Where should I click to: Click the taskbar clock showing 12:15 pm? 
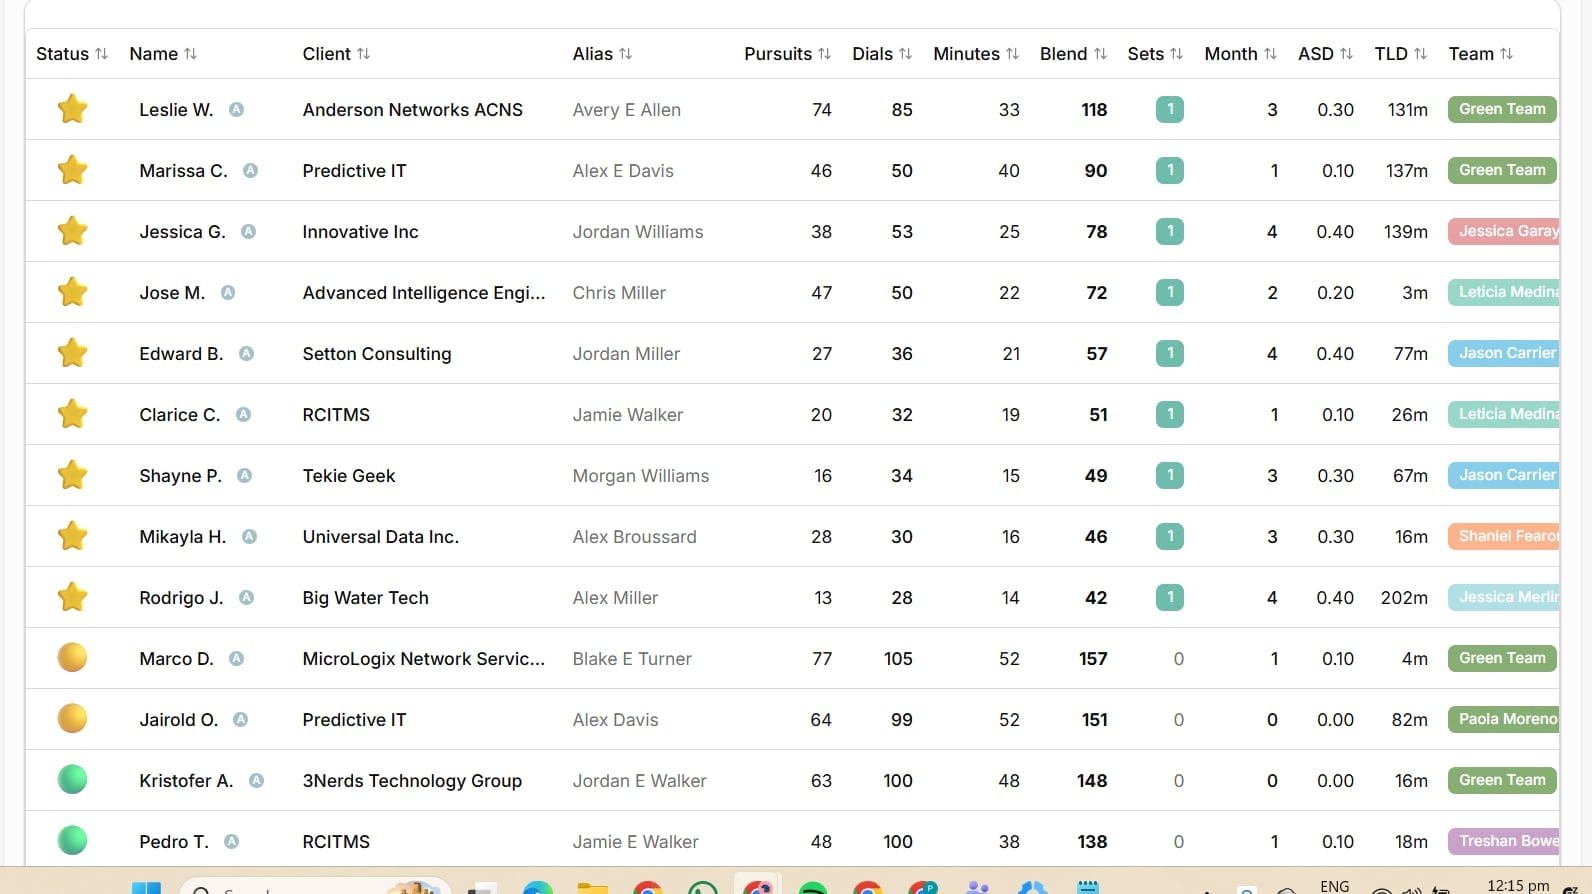coord(1518,885)
